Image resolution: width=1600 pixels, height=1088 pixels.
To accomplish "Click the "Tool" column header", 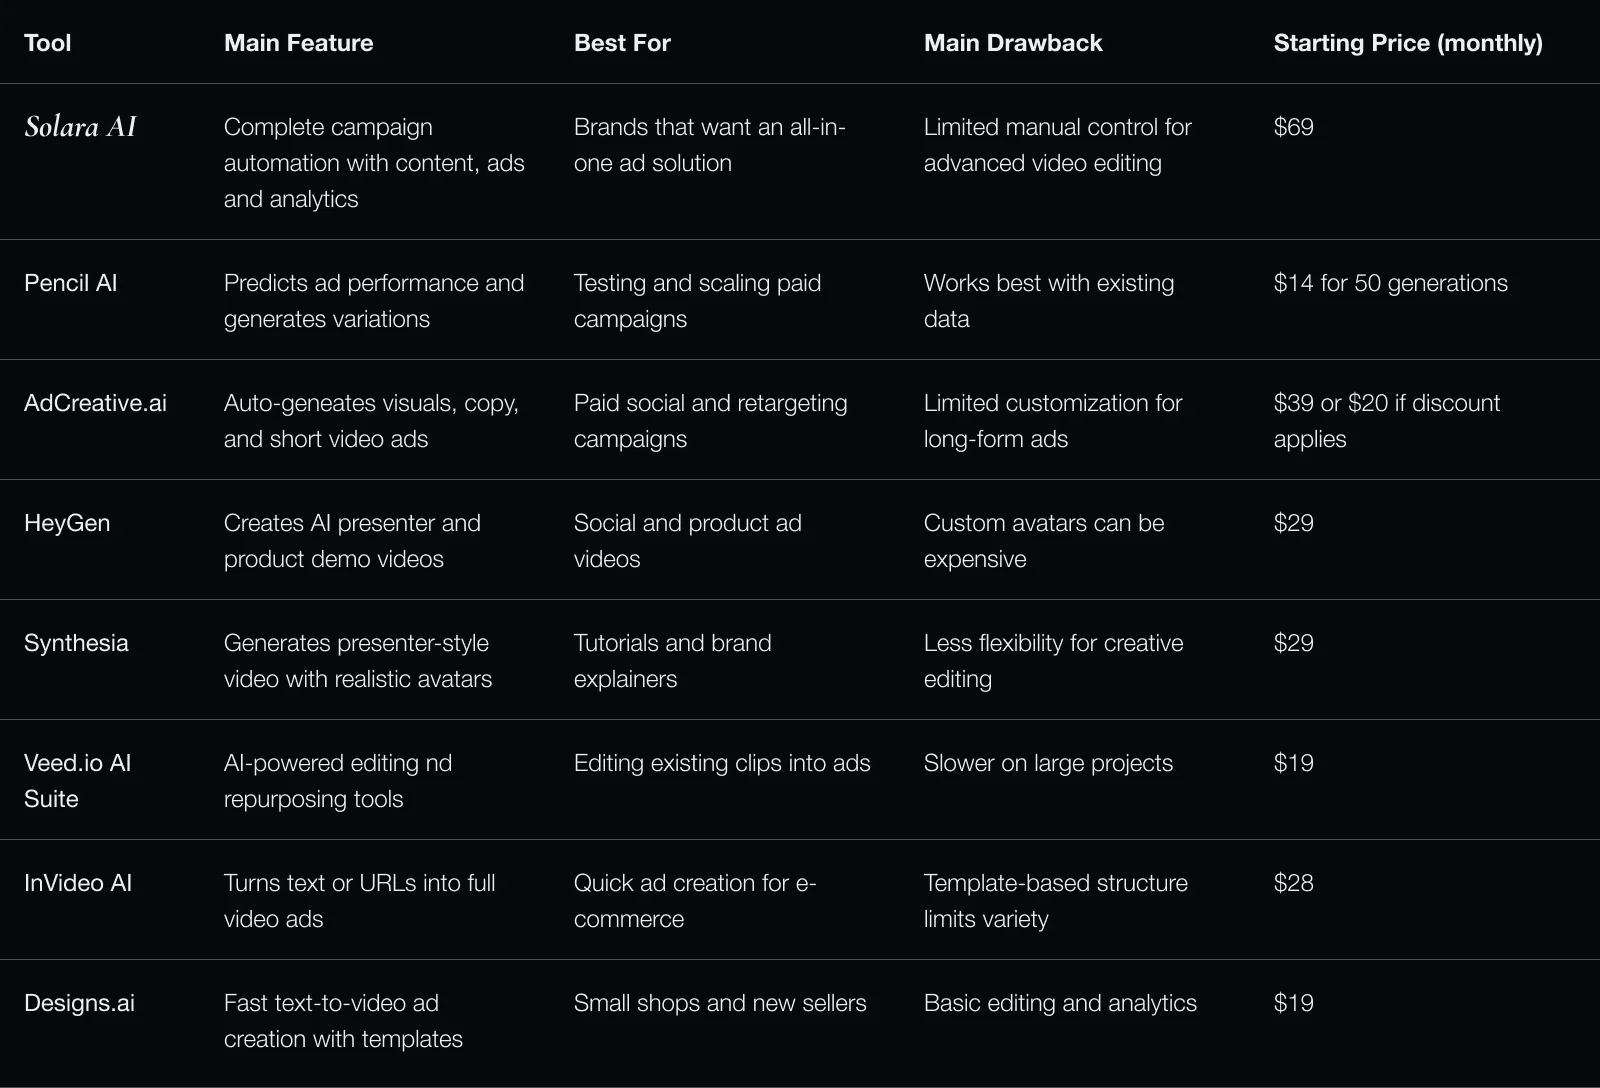I will [47, 43].
